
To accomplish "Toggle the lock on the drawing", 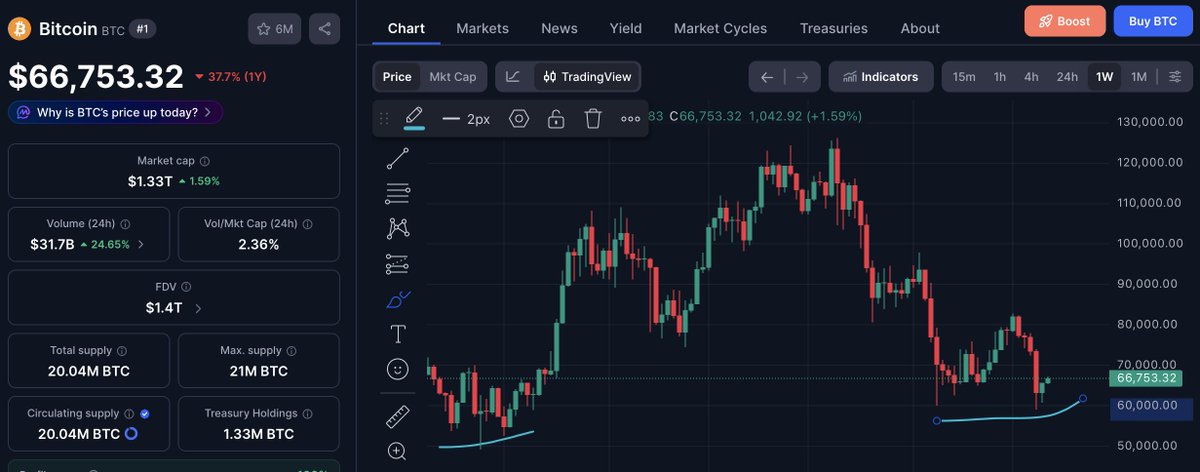I will pyautogui.click(x=556, y=119).
